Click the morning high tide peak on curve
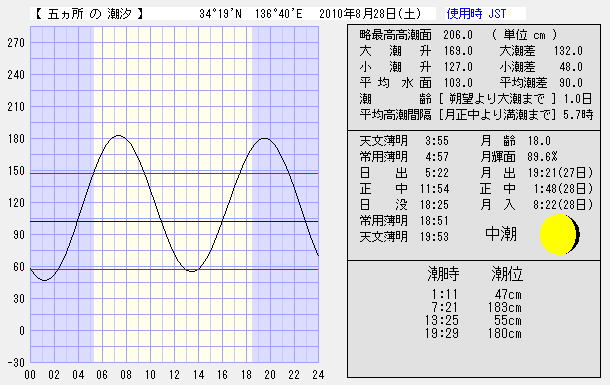The image size is (610, 385). [118, 136]
